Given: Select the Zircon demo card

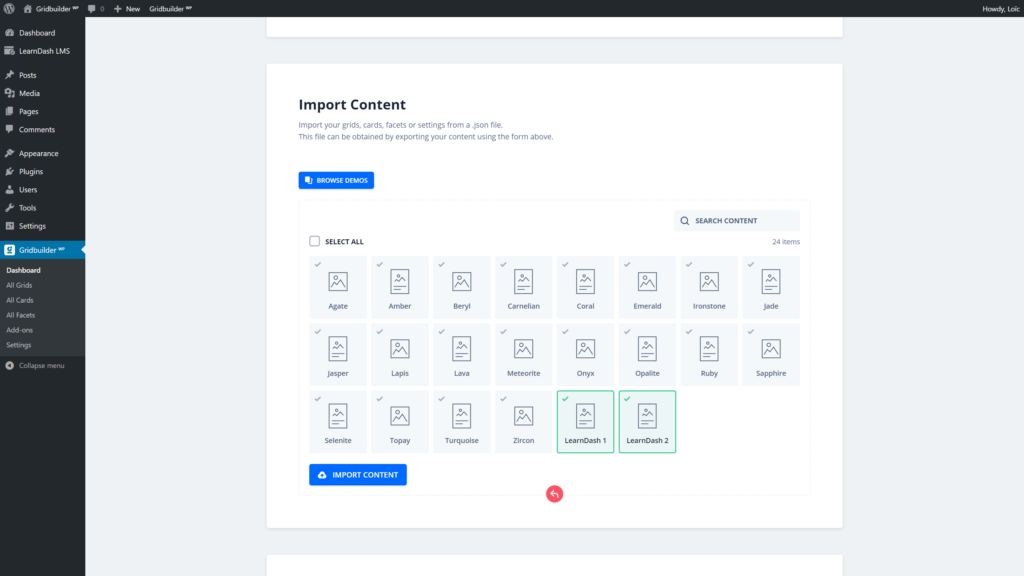Looking at the screenshot, I should click(x=523, y=422).
